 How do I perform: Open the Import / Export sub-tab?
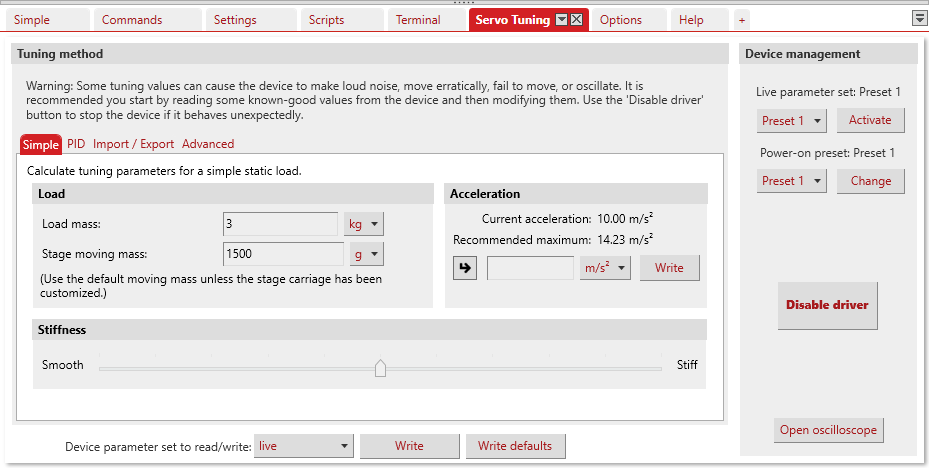pos(133,144)
